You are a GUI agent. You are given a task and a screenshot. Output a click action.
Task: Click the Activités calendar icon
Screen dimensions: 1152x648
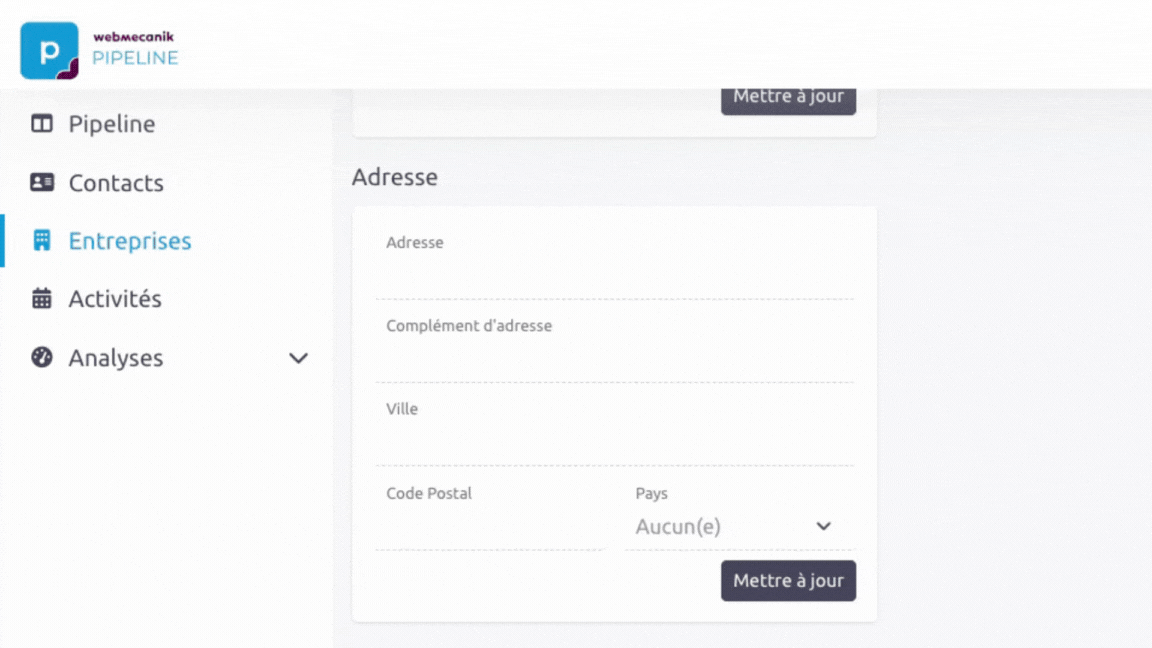(42, 298)
